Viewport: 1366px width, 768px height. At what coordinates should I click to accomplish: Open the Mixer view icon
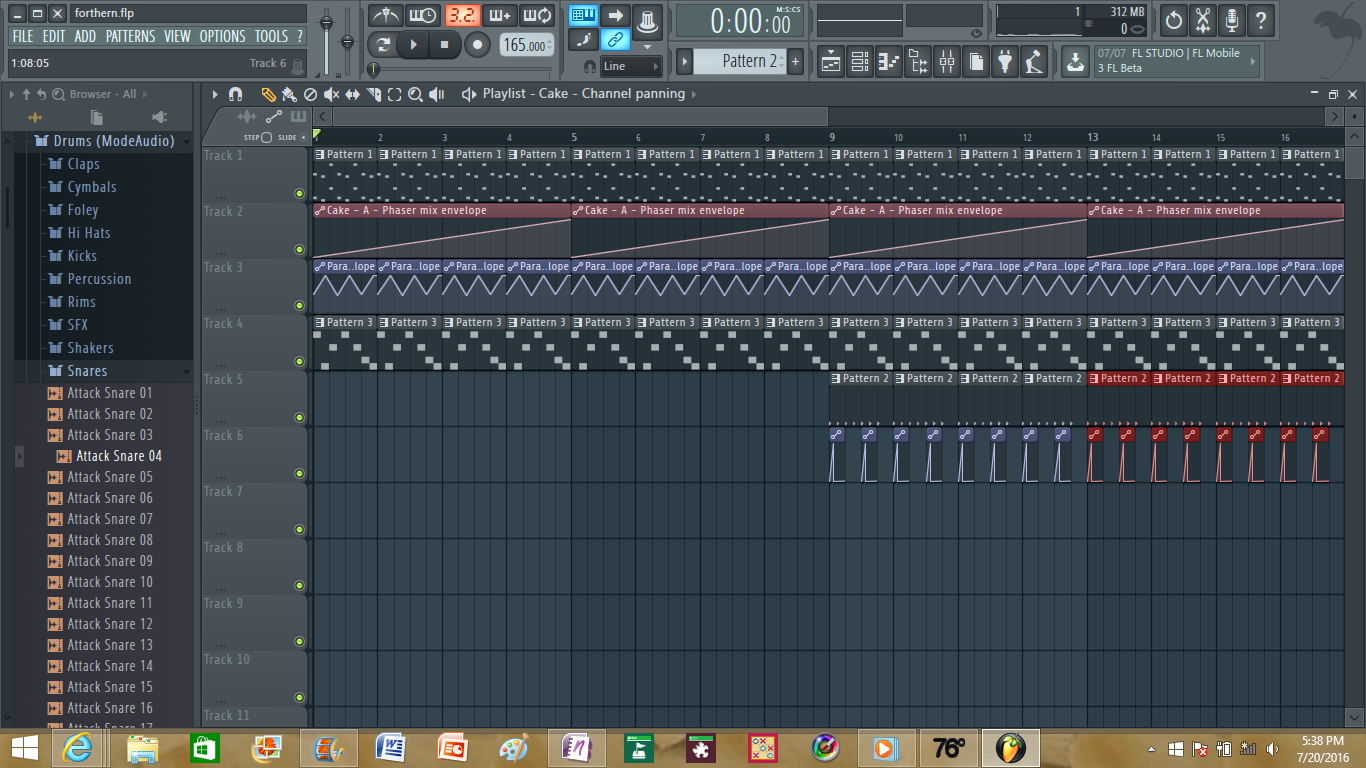click(x=946, y=62)
